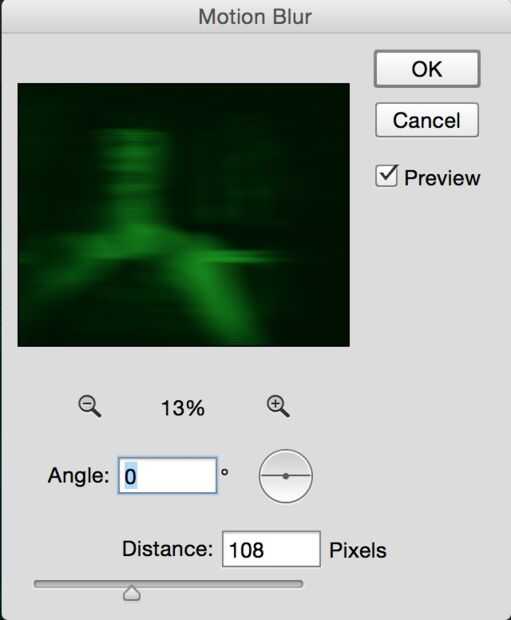
Task: Click the Distance slider thumb handle
Action: [132, 593]
